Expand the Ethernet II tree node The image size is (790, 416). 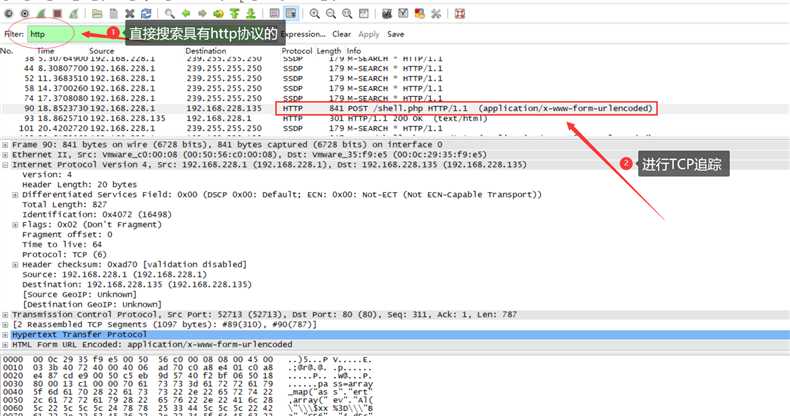coord(5,155)
